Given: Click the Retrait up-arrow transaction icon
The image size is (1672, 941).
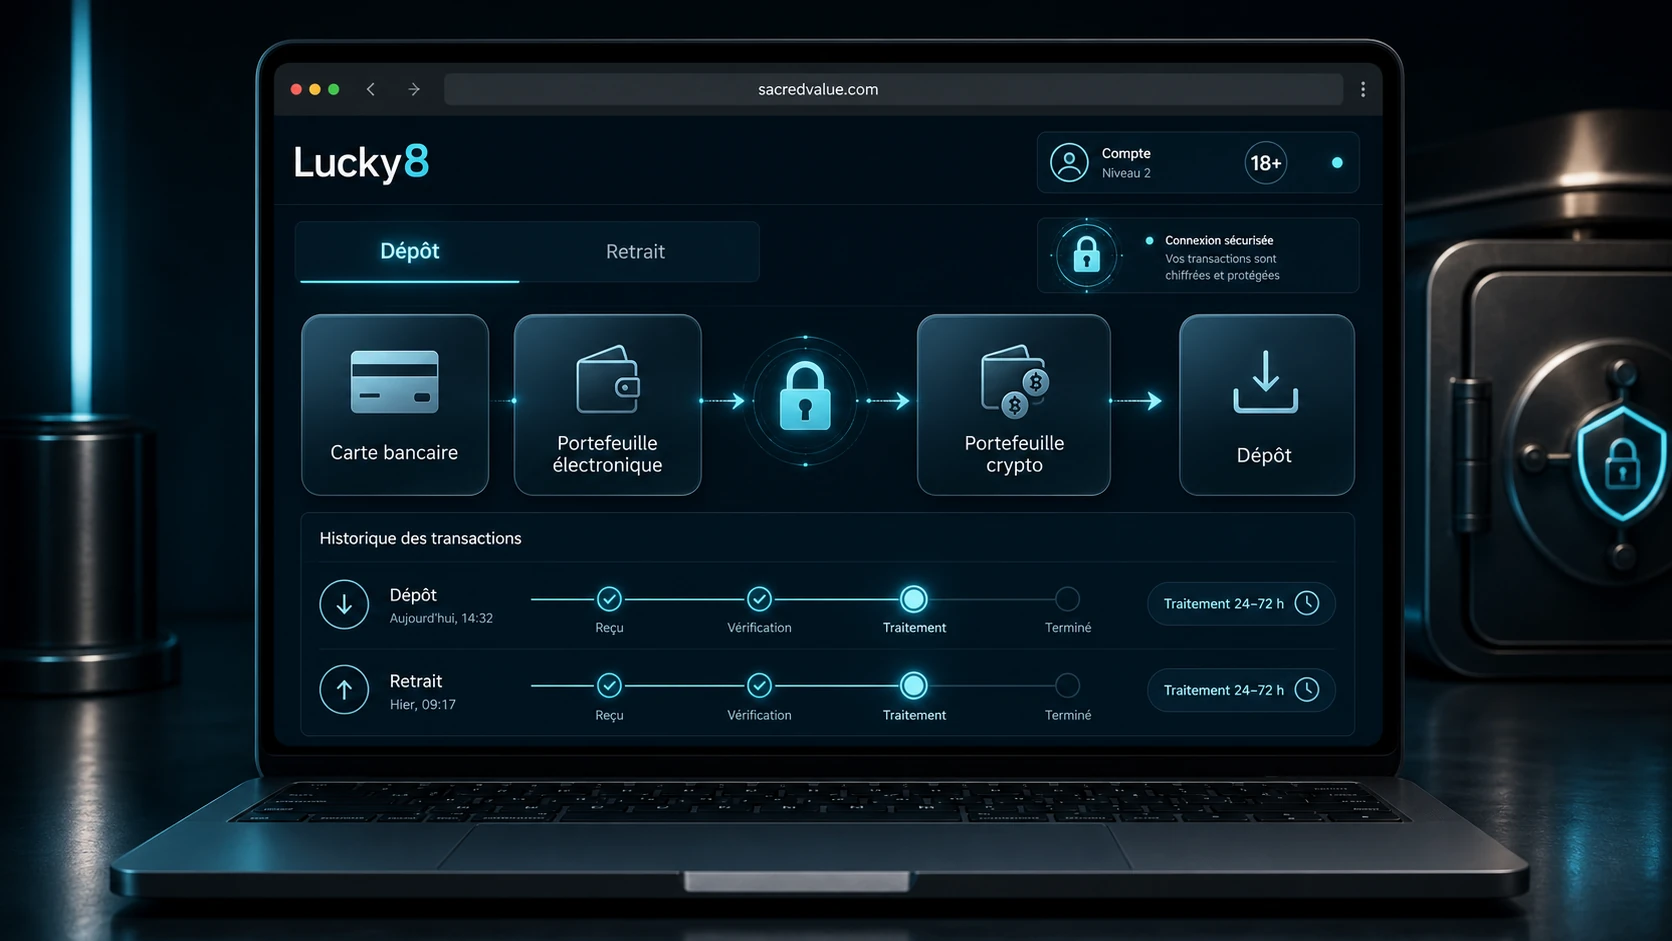Looking at the screenshot, I should tap(344, 690).
